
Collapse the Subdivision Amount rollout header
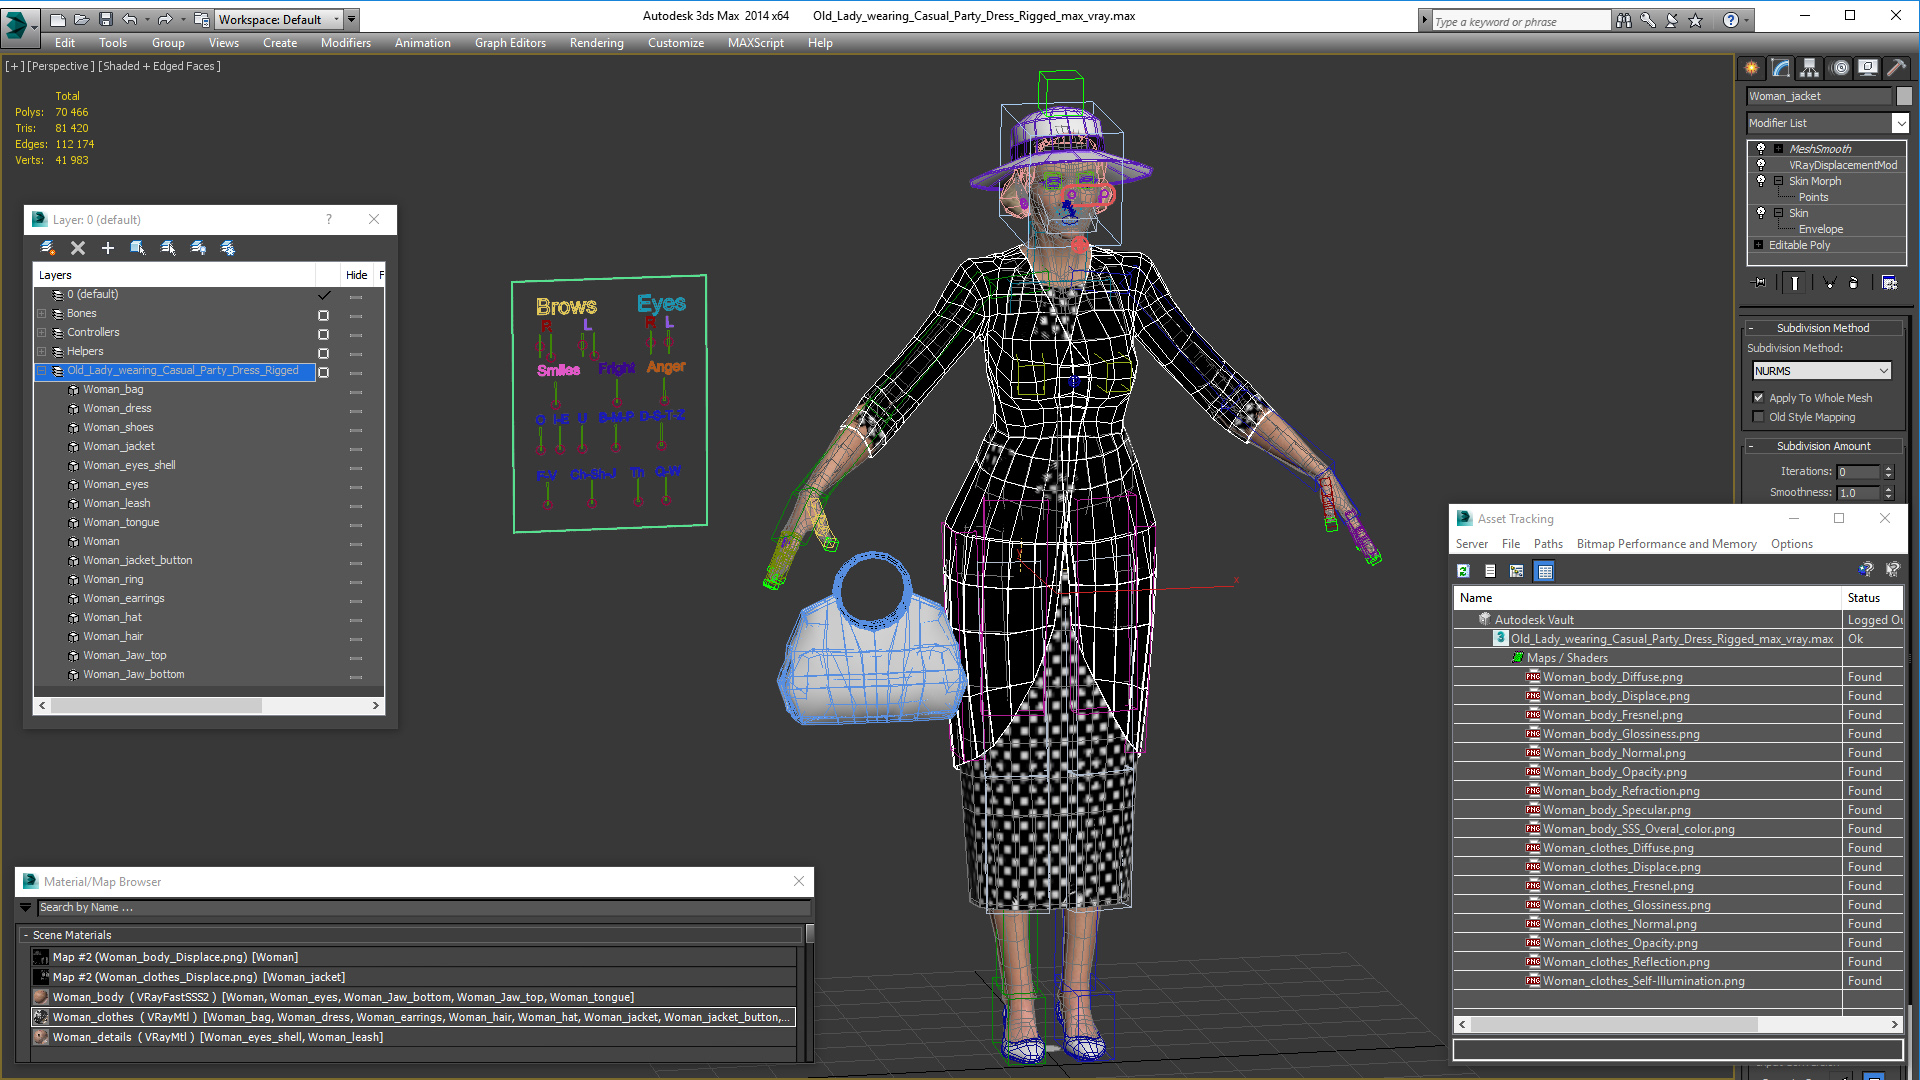click(x=1822, y=446)
